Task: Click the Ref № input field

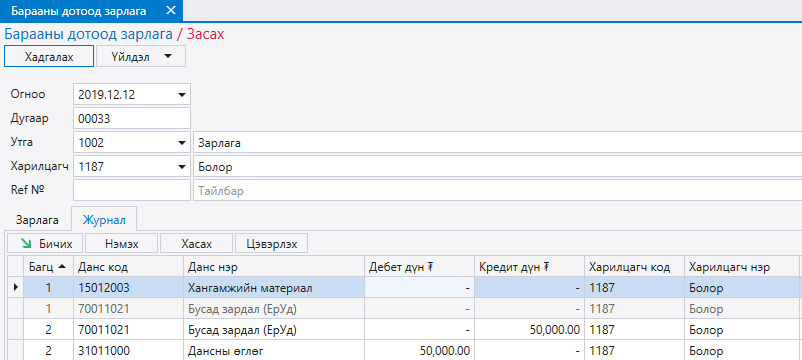Action: [x=132, y=191]
